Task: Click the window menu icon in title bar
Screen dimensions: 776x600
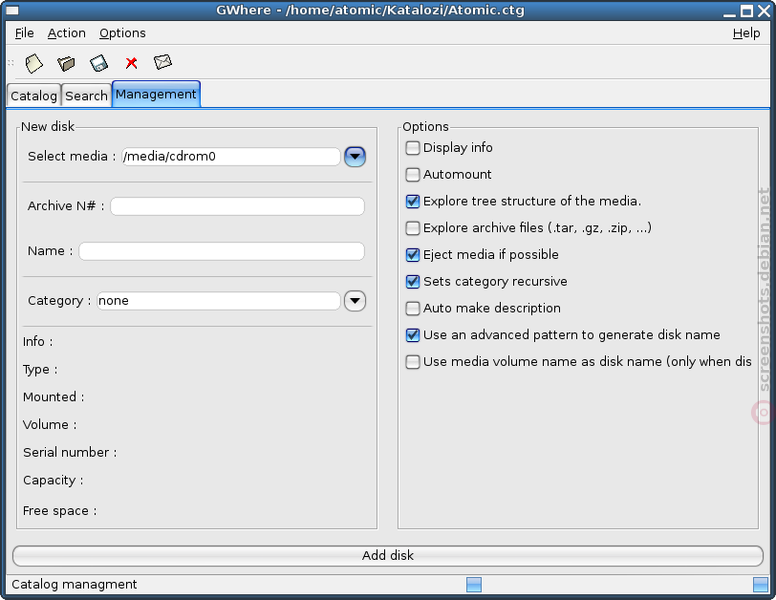Action: [x=12, y=10]
